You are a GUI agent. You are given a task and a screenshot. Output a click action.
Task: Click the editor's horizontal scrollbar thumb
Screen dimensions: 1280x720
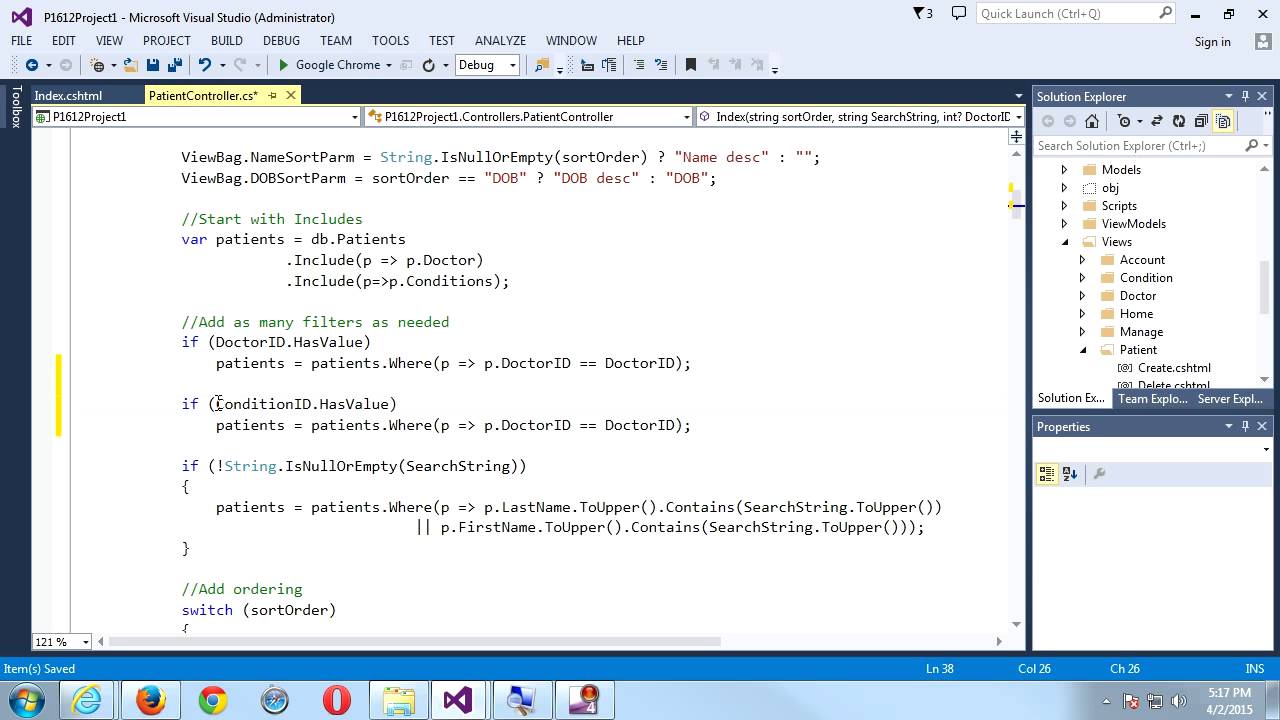[415, 642]
